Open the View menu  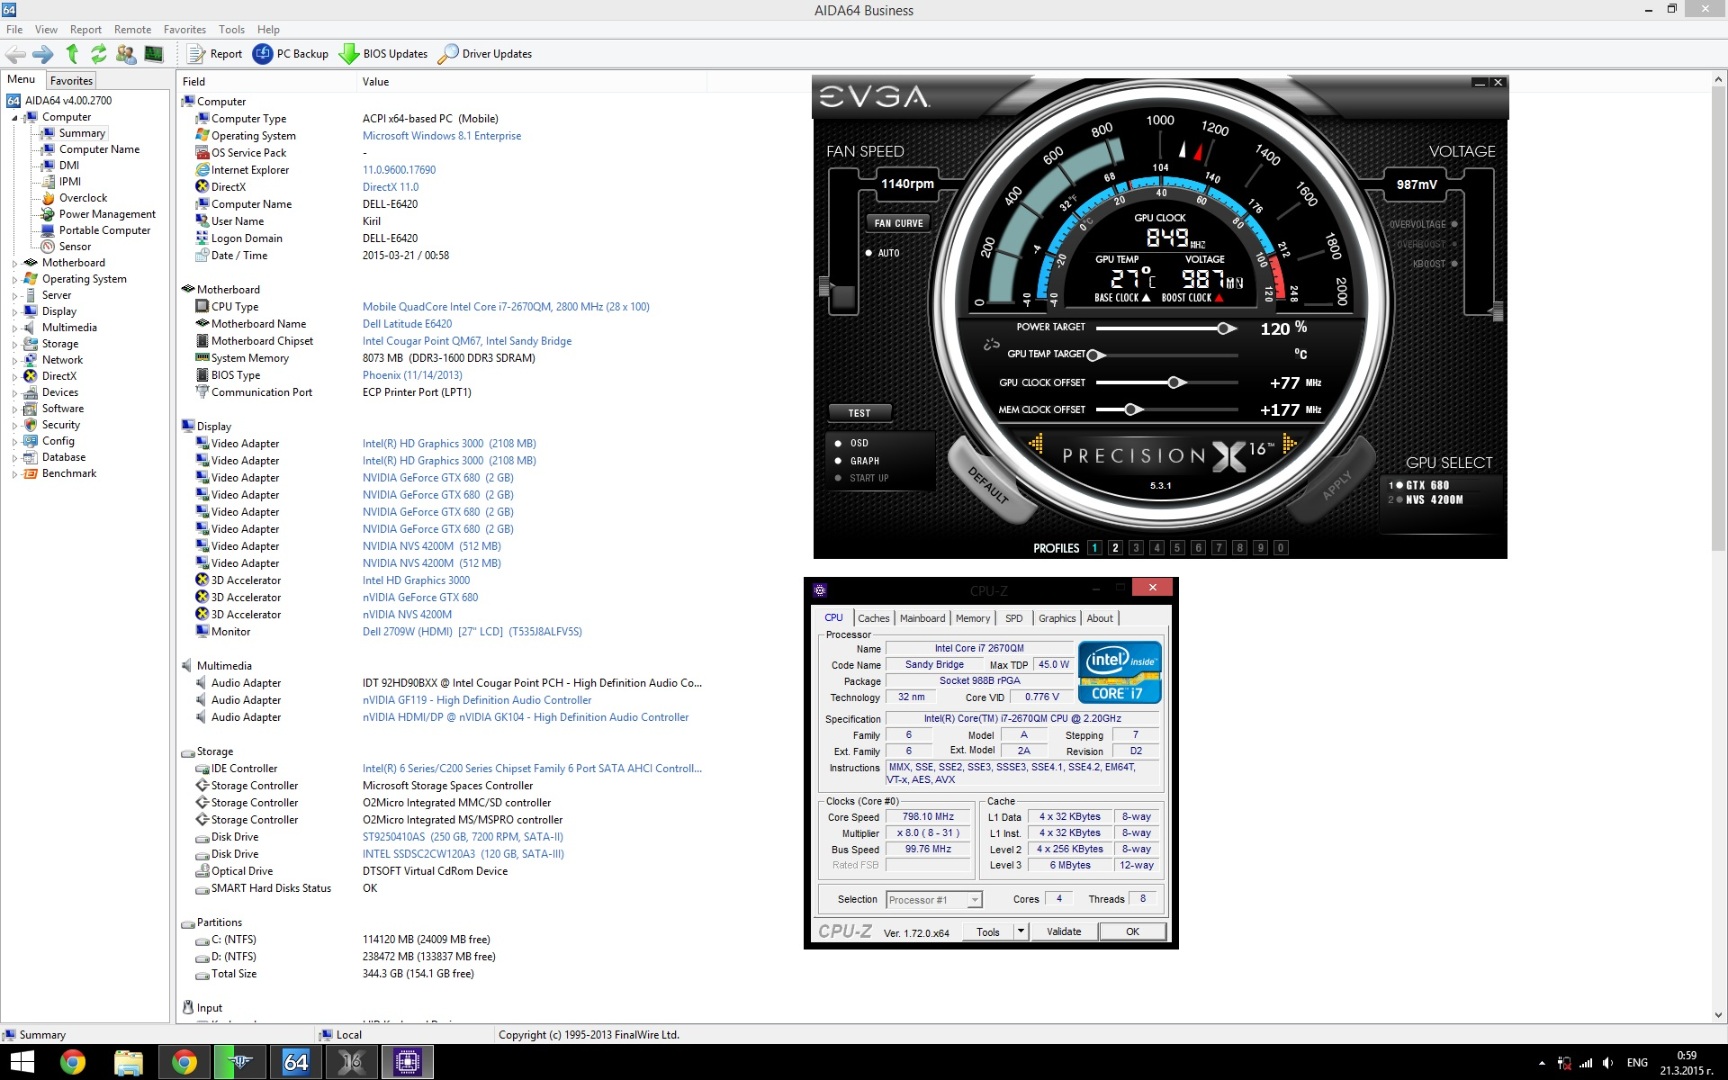tap(46, 29)
